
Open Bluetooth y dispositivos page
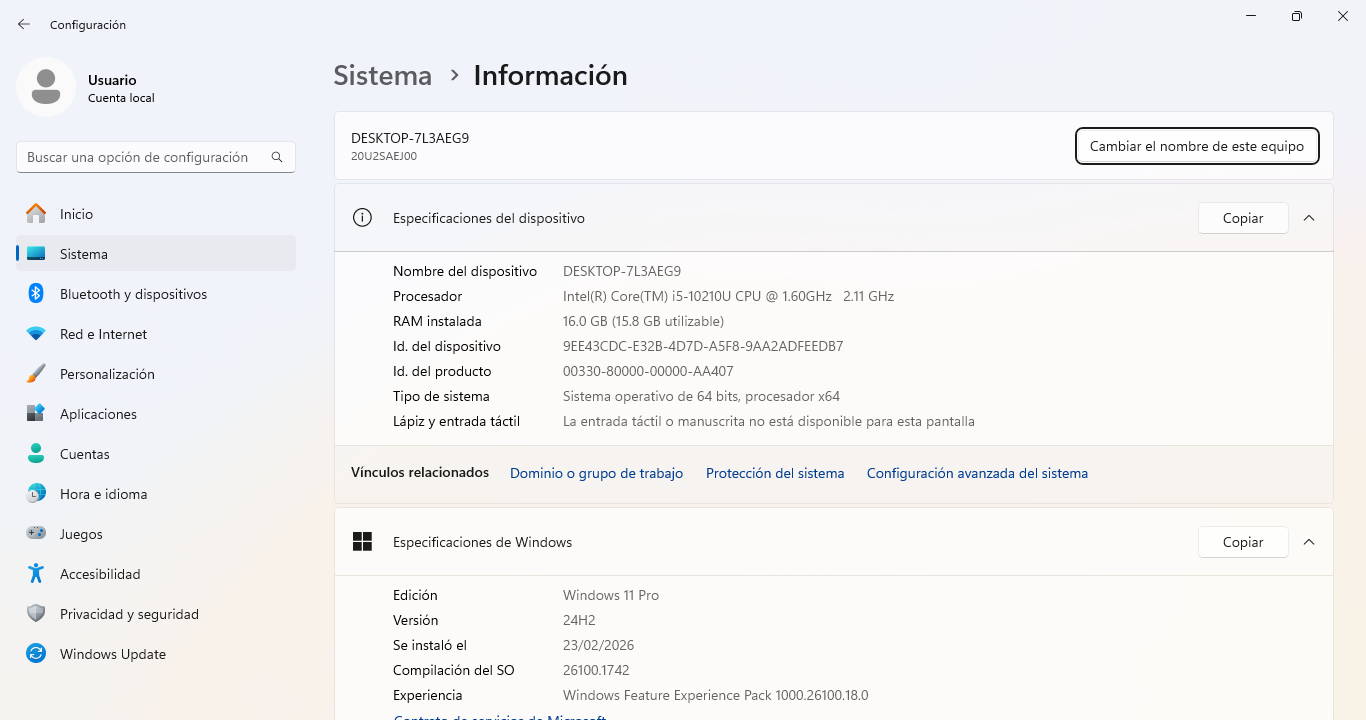(x=156, y=294)
